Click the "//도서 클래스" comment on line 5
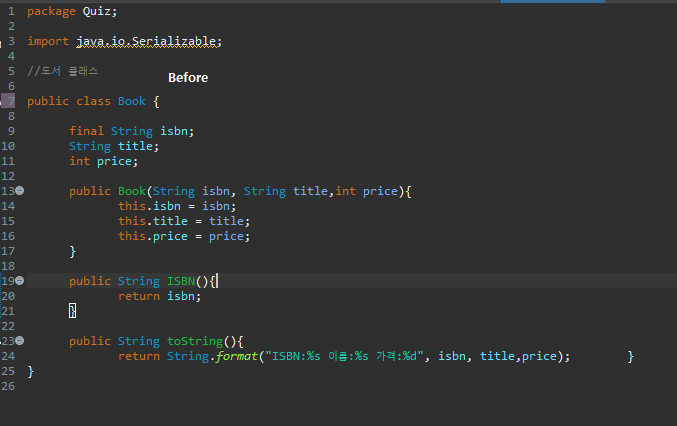 coord(63,71)
